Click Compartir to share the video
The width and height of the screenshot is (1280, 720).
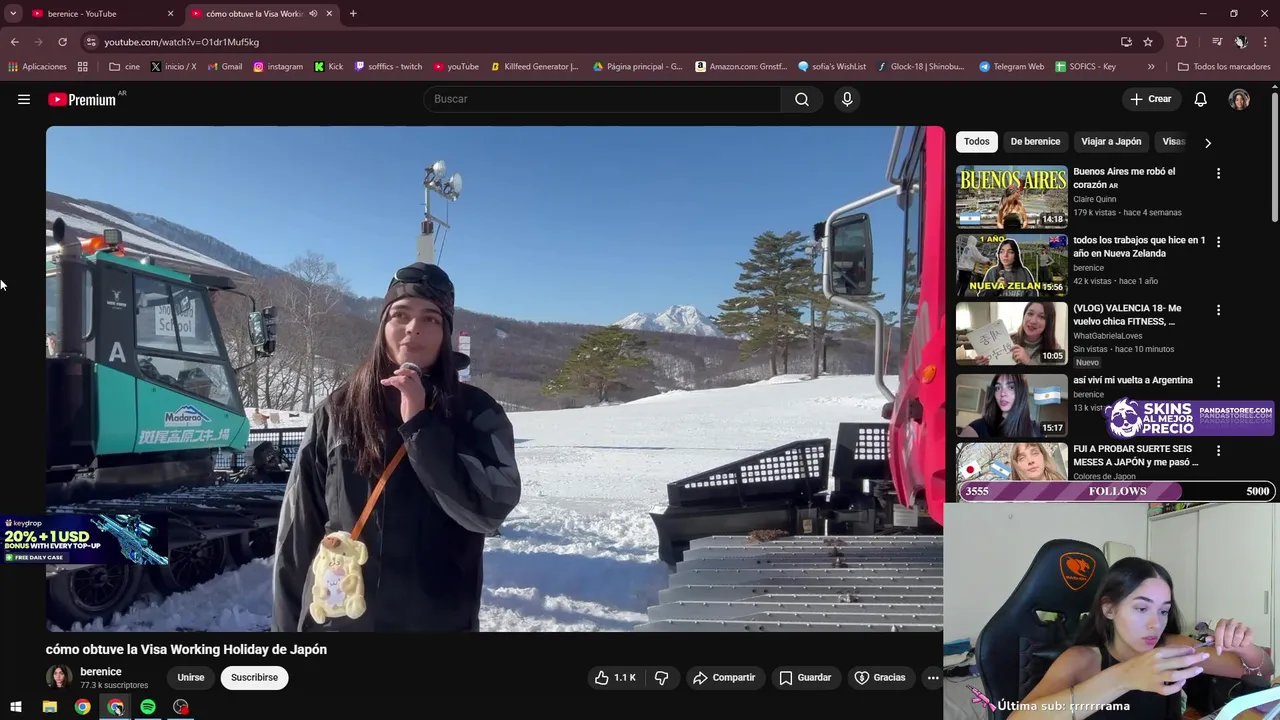(725, 678)
